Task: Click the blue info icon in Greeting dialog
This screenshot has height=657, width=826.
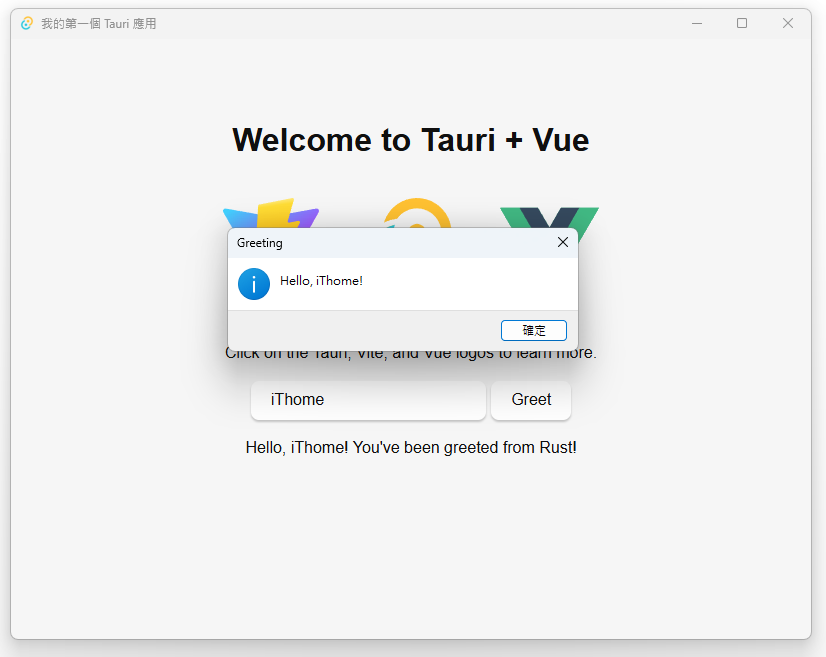Action: point(254,284)
